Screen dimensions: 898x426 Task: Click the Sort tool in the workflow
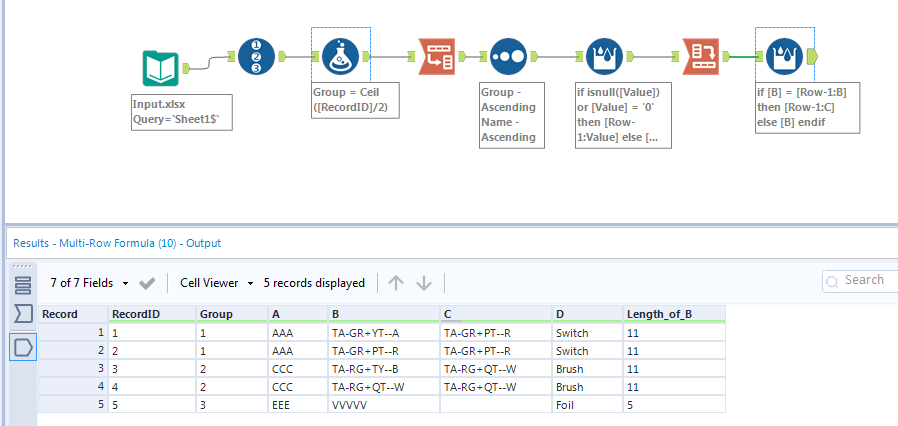pyautogui.click(x=508, y=57)
